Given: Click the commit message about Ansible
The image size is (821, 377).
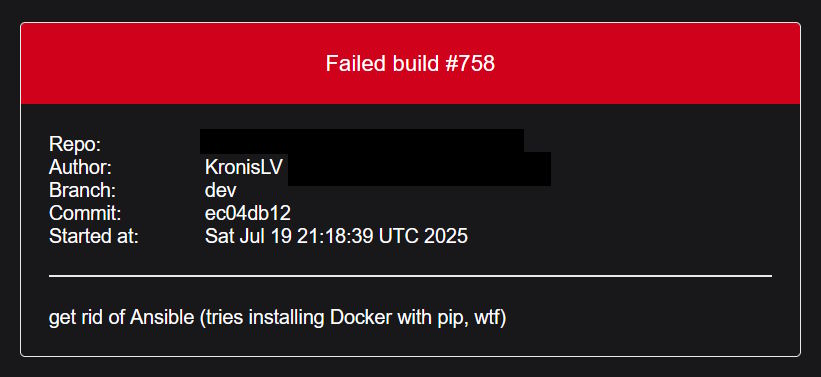Looking at the screenshot, I should coord(278,317).
